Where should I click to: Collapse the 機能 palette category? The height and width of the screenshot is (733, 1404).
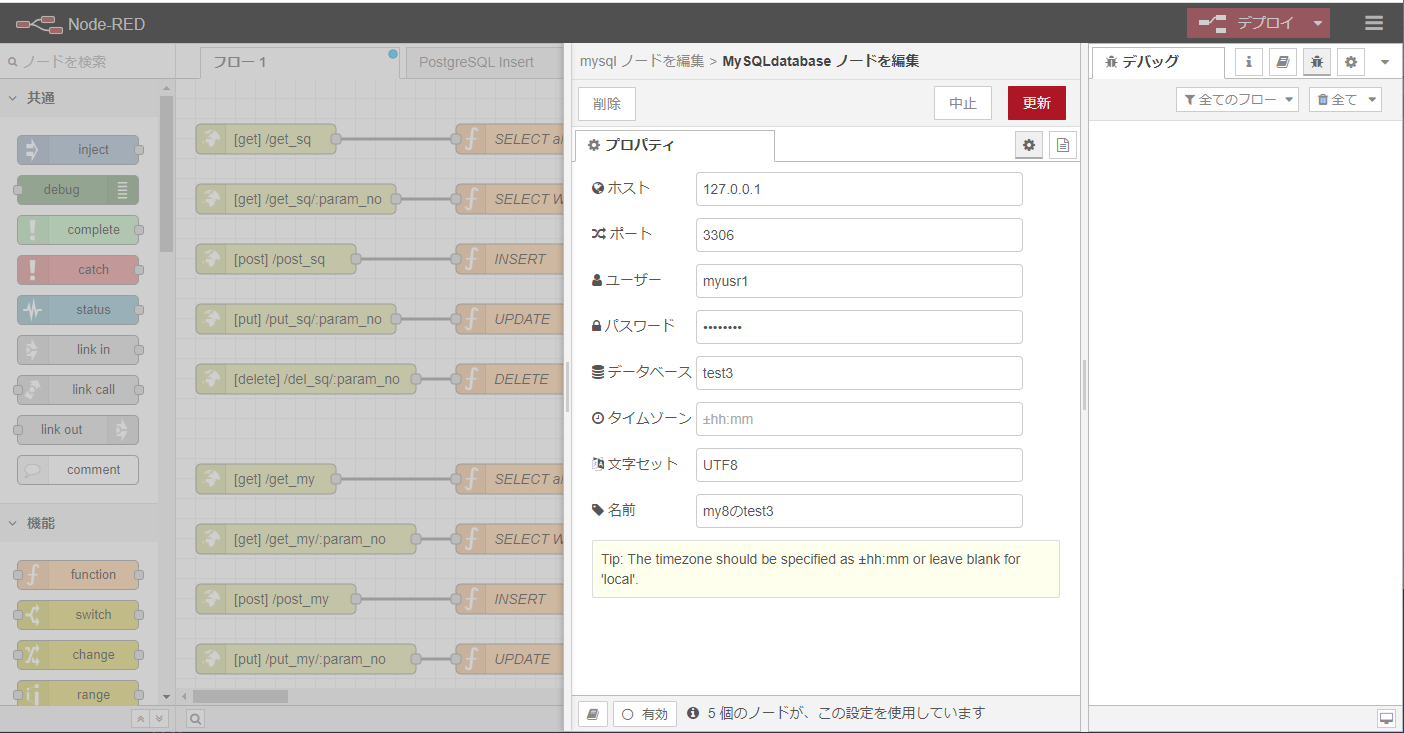click(x=79, y=523)
